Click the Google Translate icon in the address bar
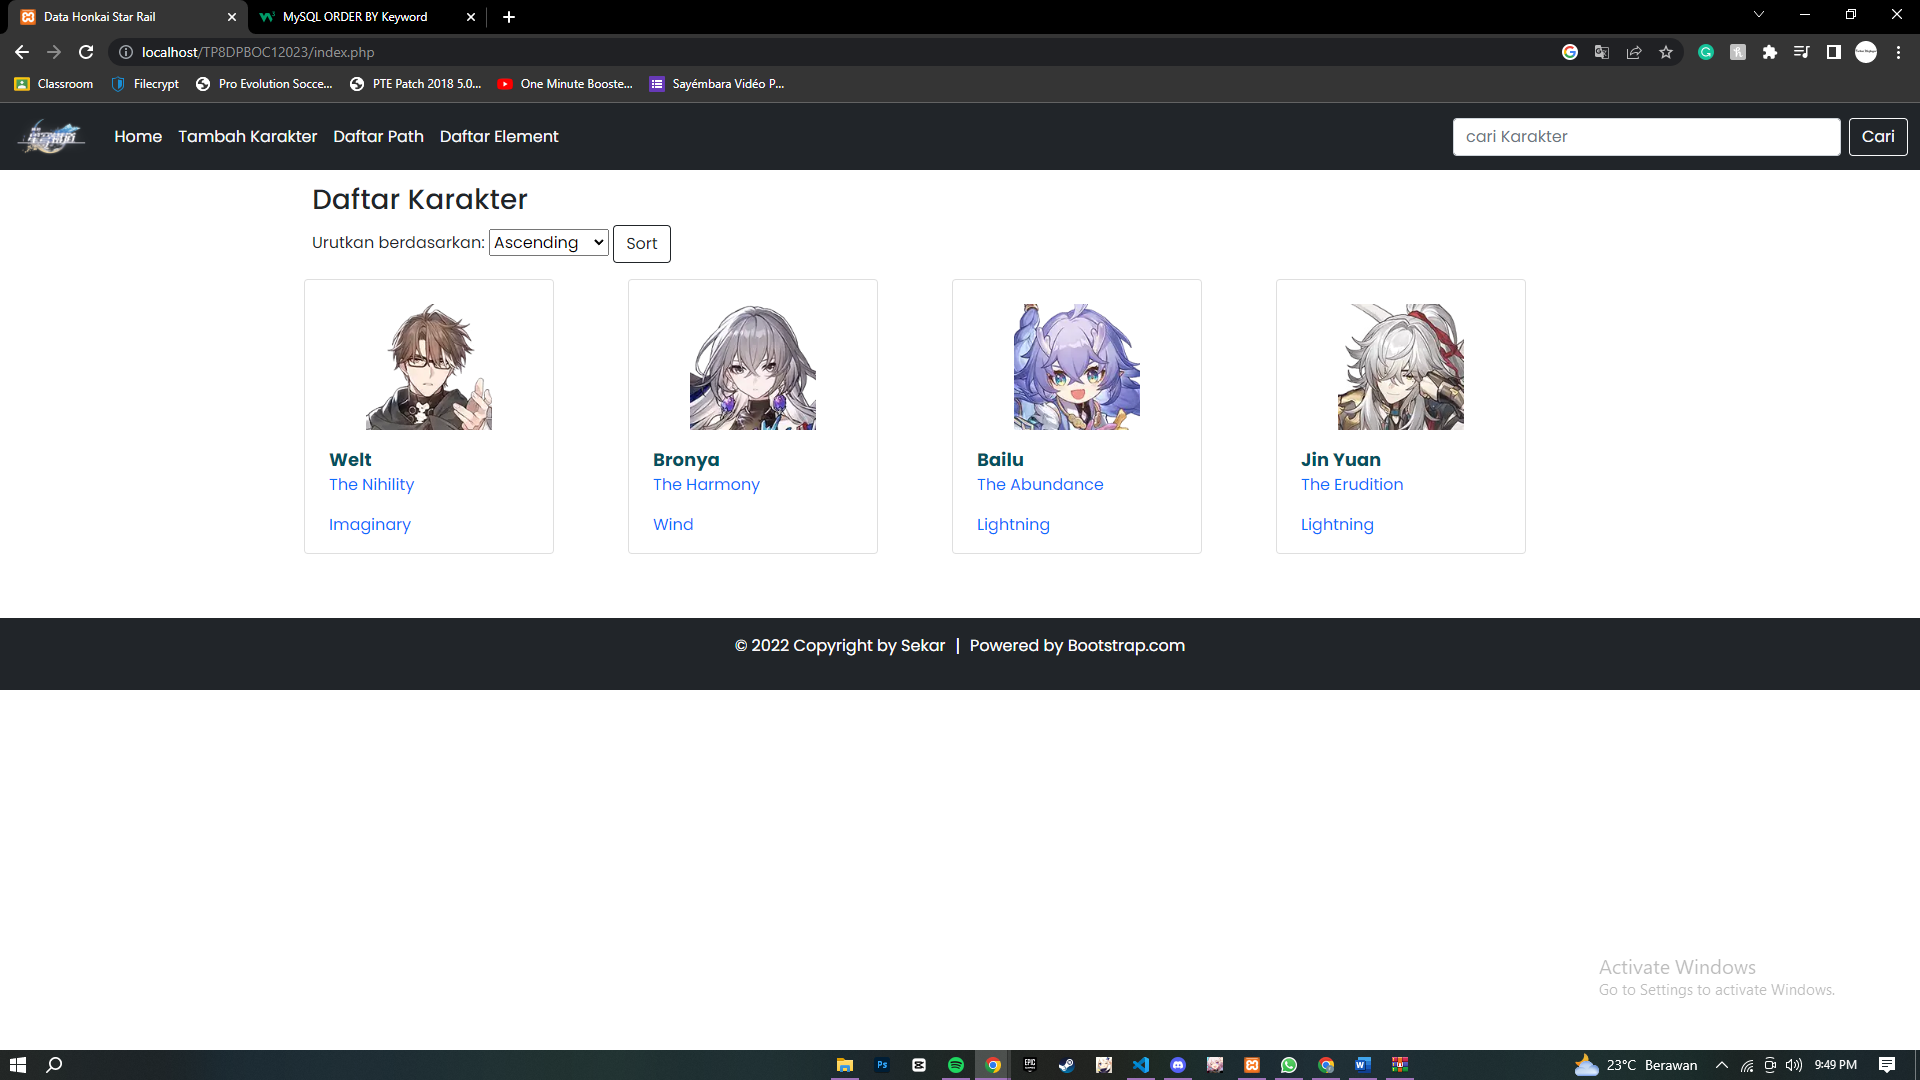1920x1080 pixels. click(x=1602, y=52)
